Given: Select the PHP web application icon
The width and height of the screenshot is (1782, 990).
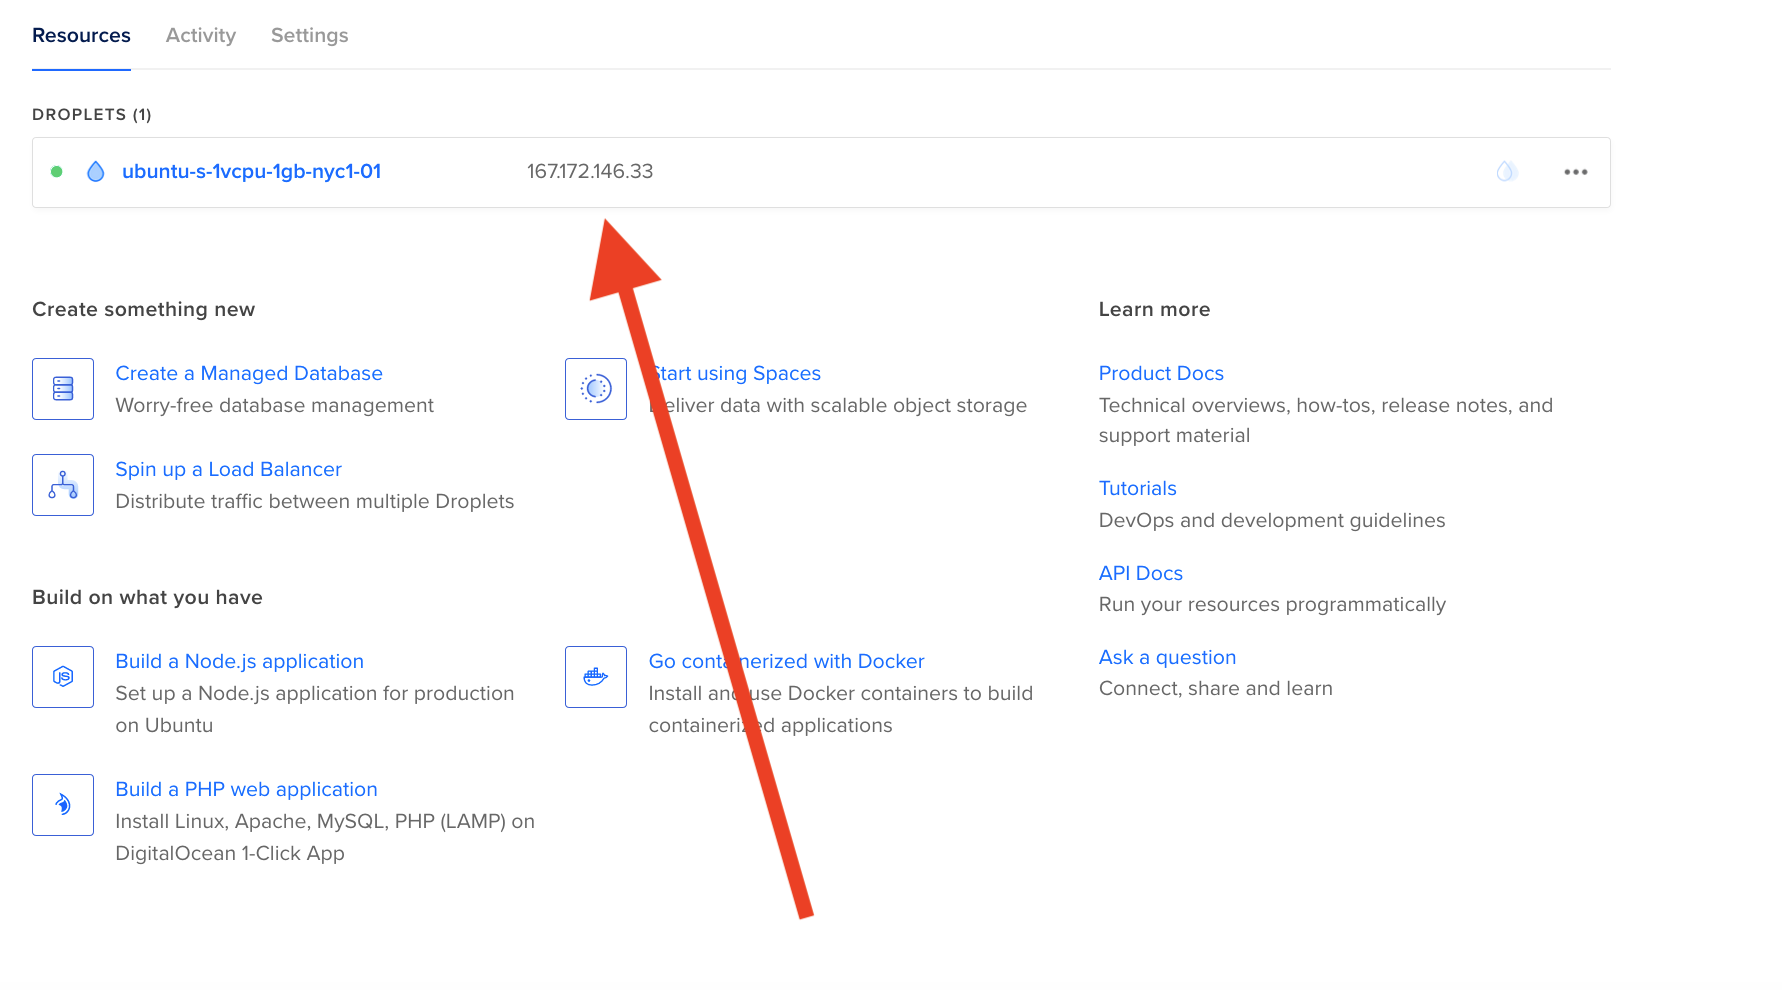Looking at the screenshot, I should tap(62, 804).
